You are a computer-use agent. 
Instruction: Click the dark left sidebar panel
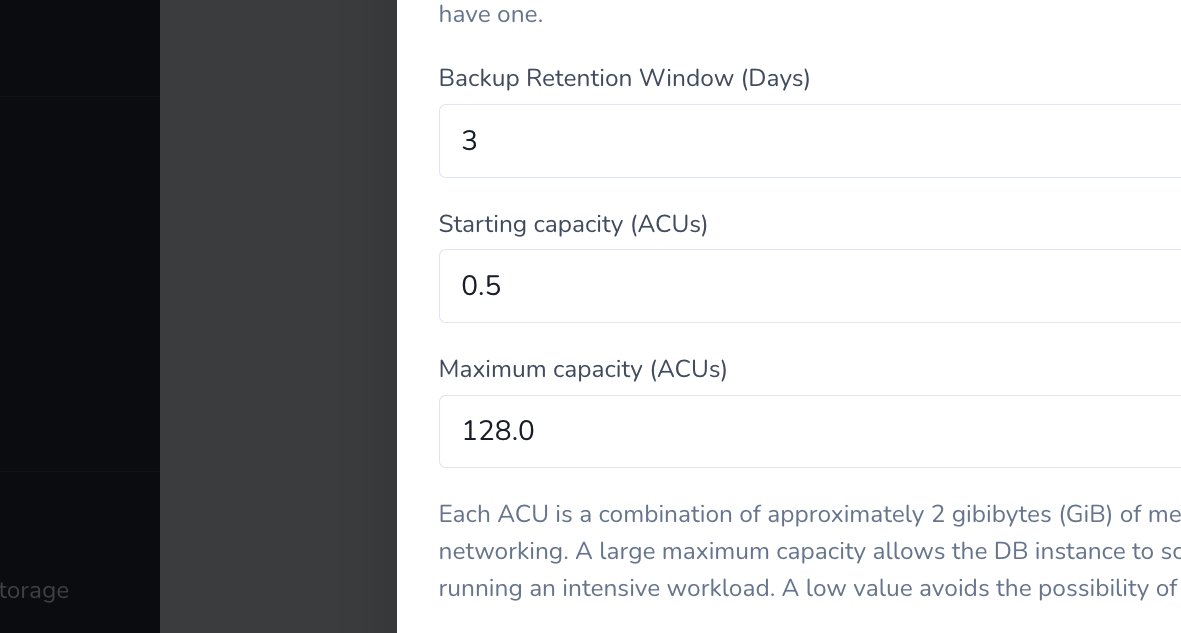(80, 300)
